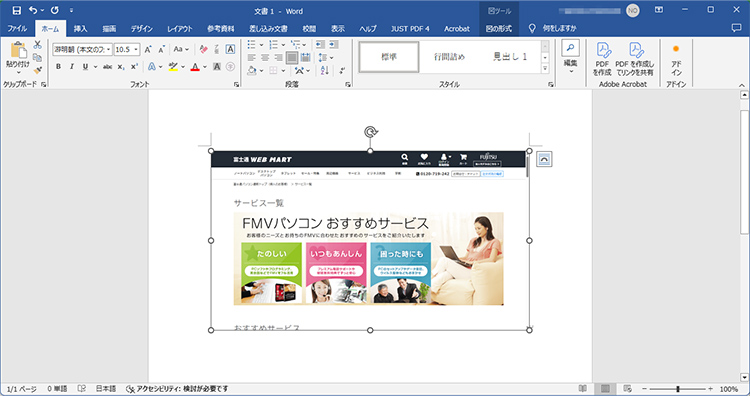Switch to the デザイン tab
750x396 pixels.
click(142, 29)
